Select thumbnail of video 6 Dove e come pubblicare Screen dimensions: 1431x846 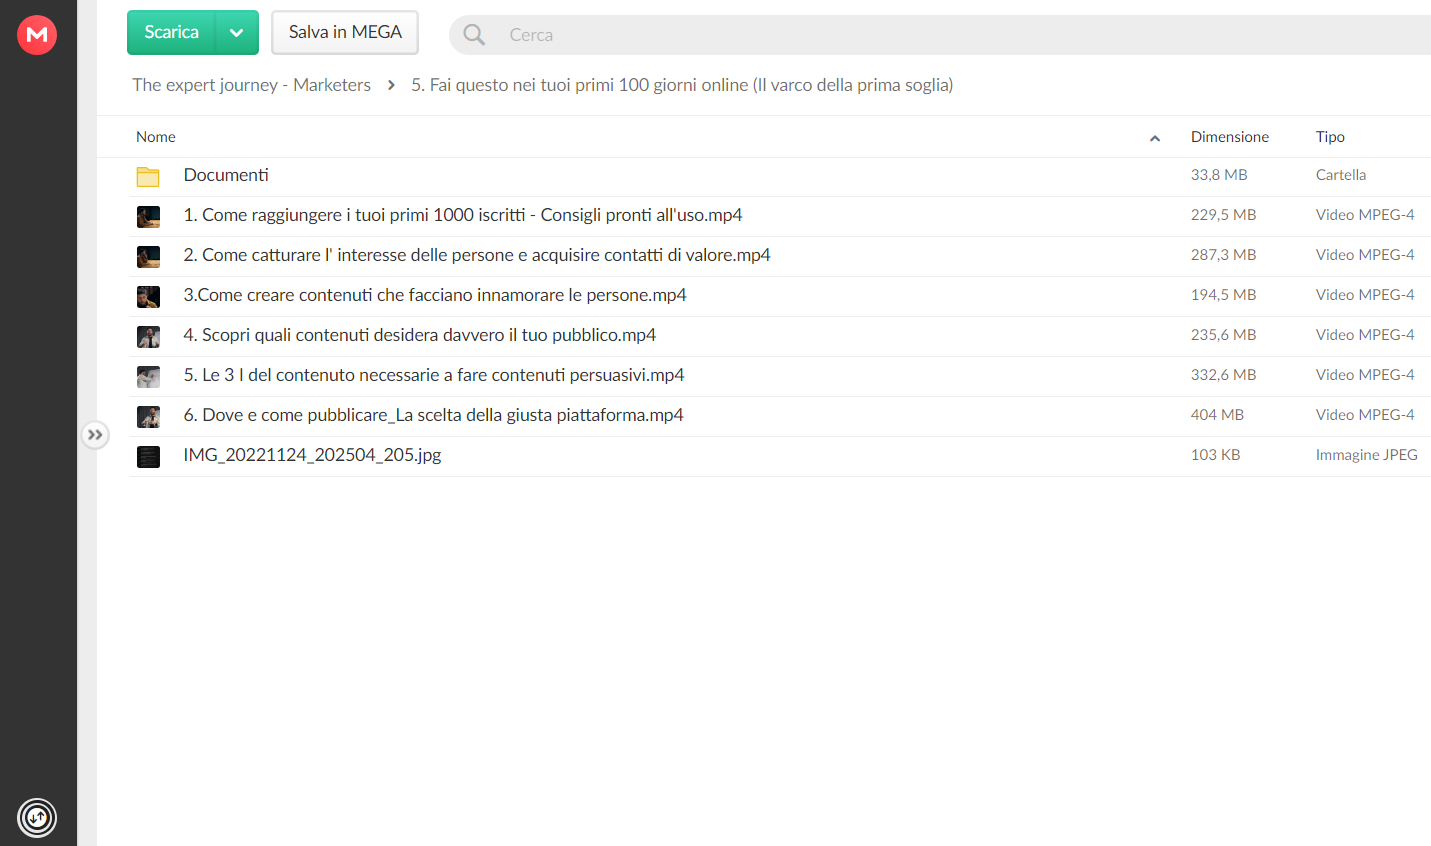148,416
